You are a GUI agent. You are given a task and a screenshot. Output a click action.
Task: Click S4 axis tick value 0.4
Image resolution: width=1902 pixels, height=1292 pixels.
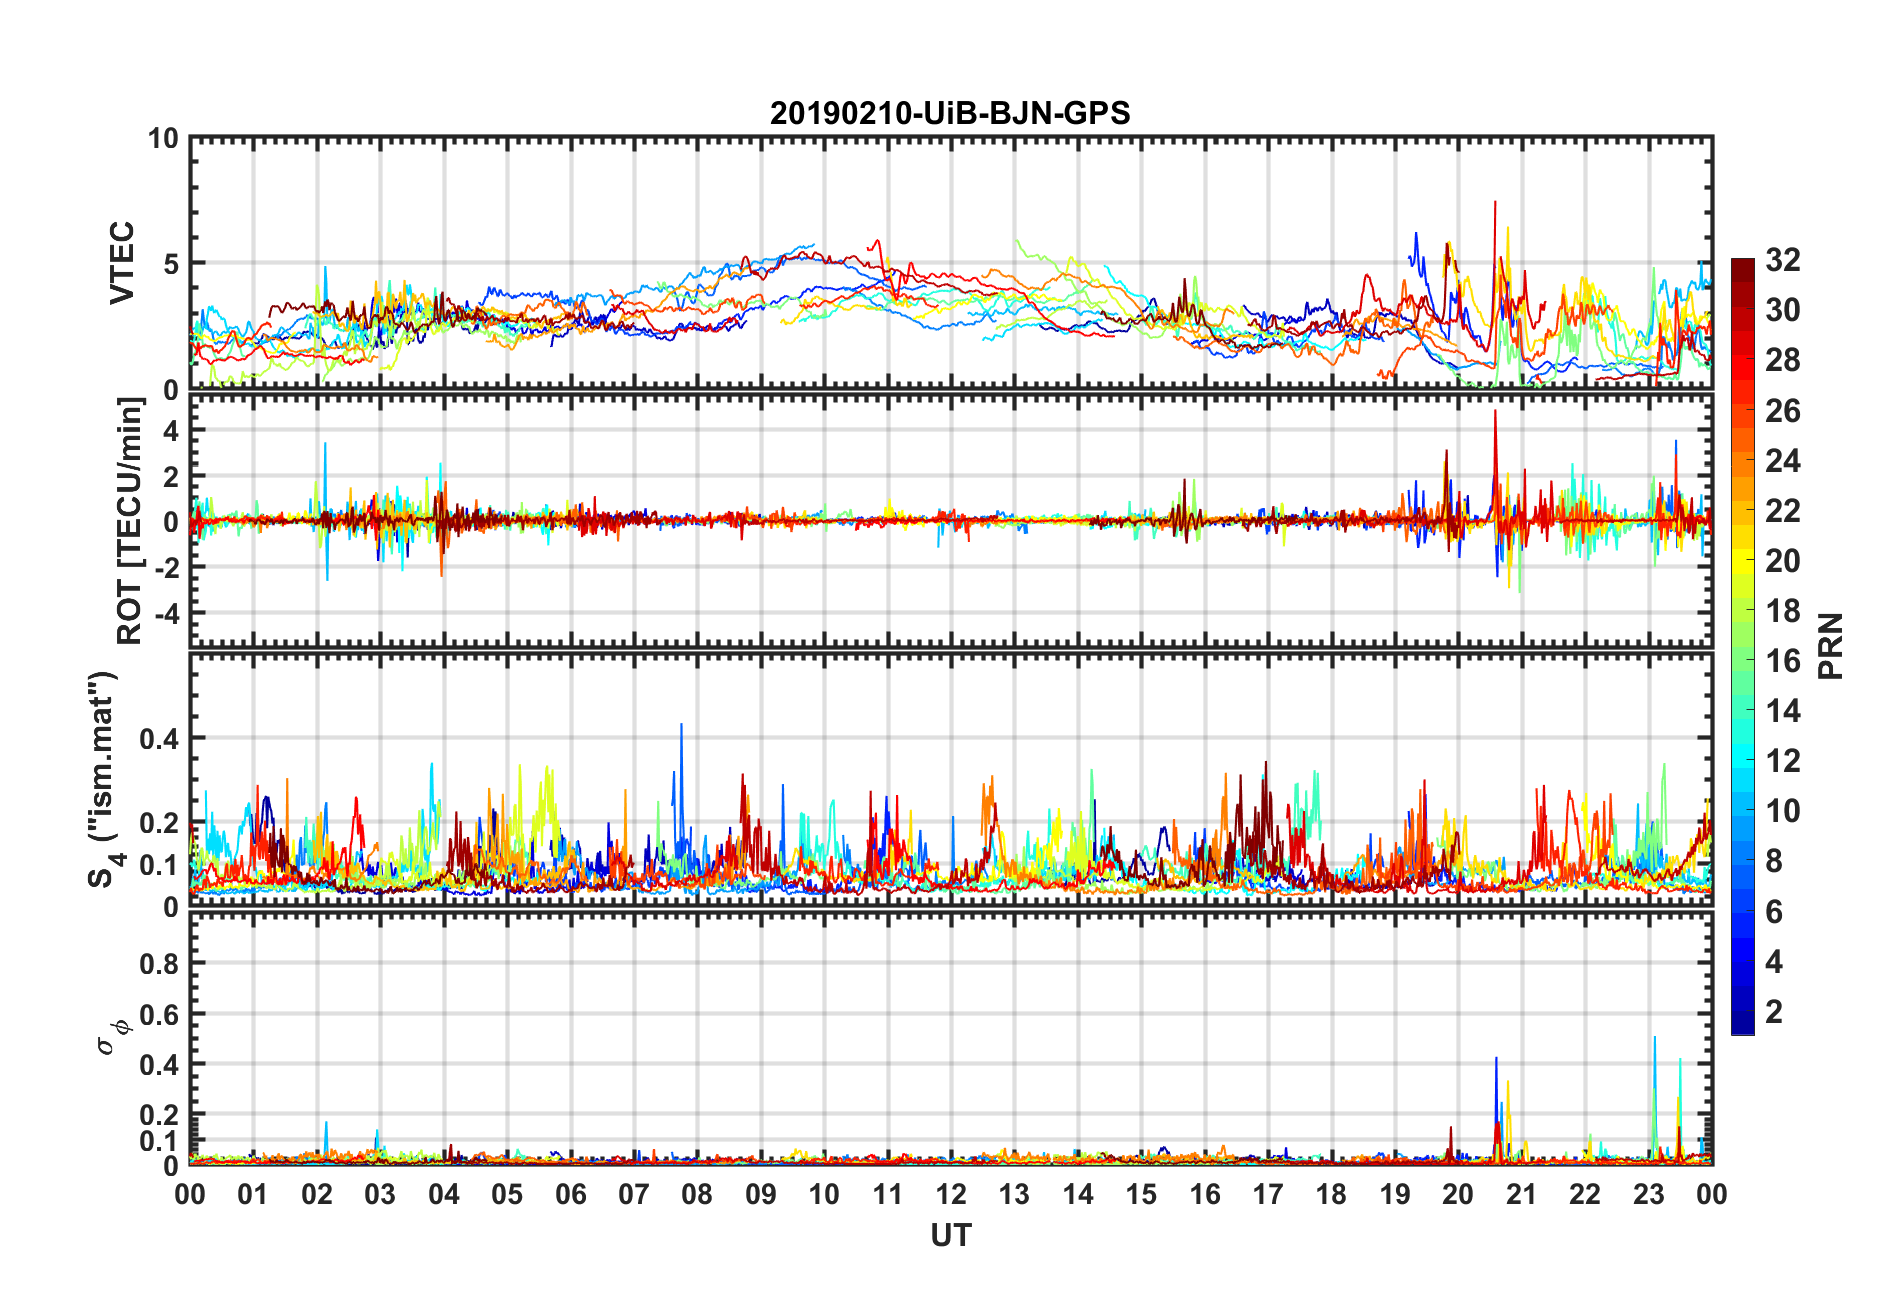coord(159,739)
